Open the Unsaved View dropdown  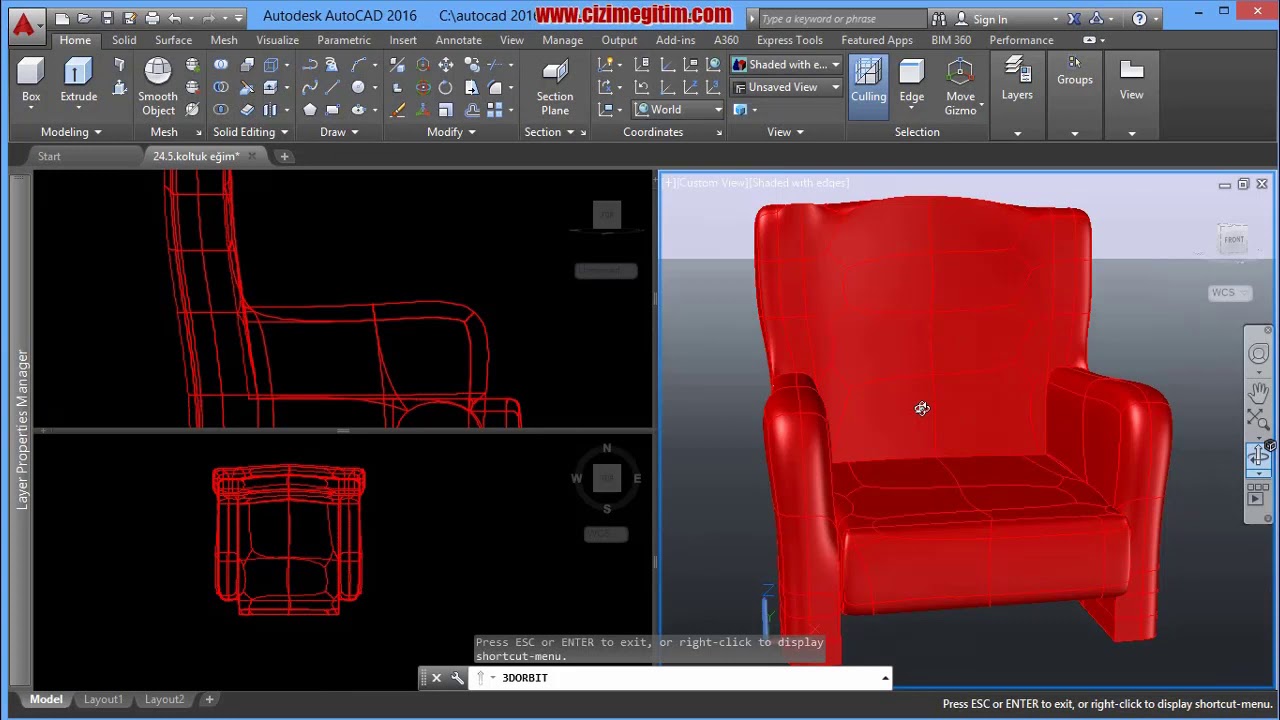pos(787,87)
